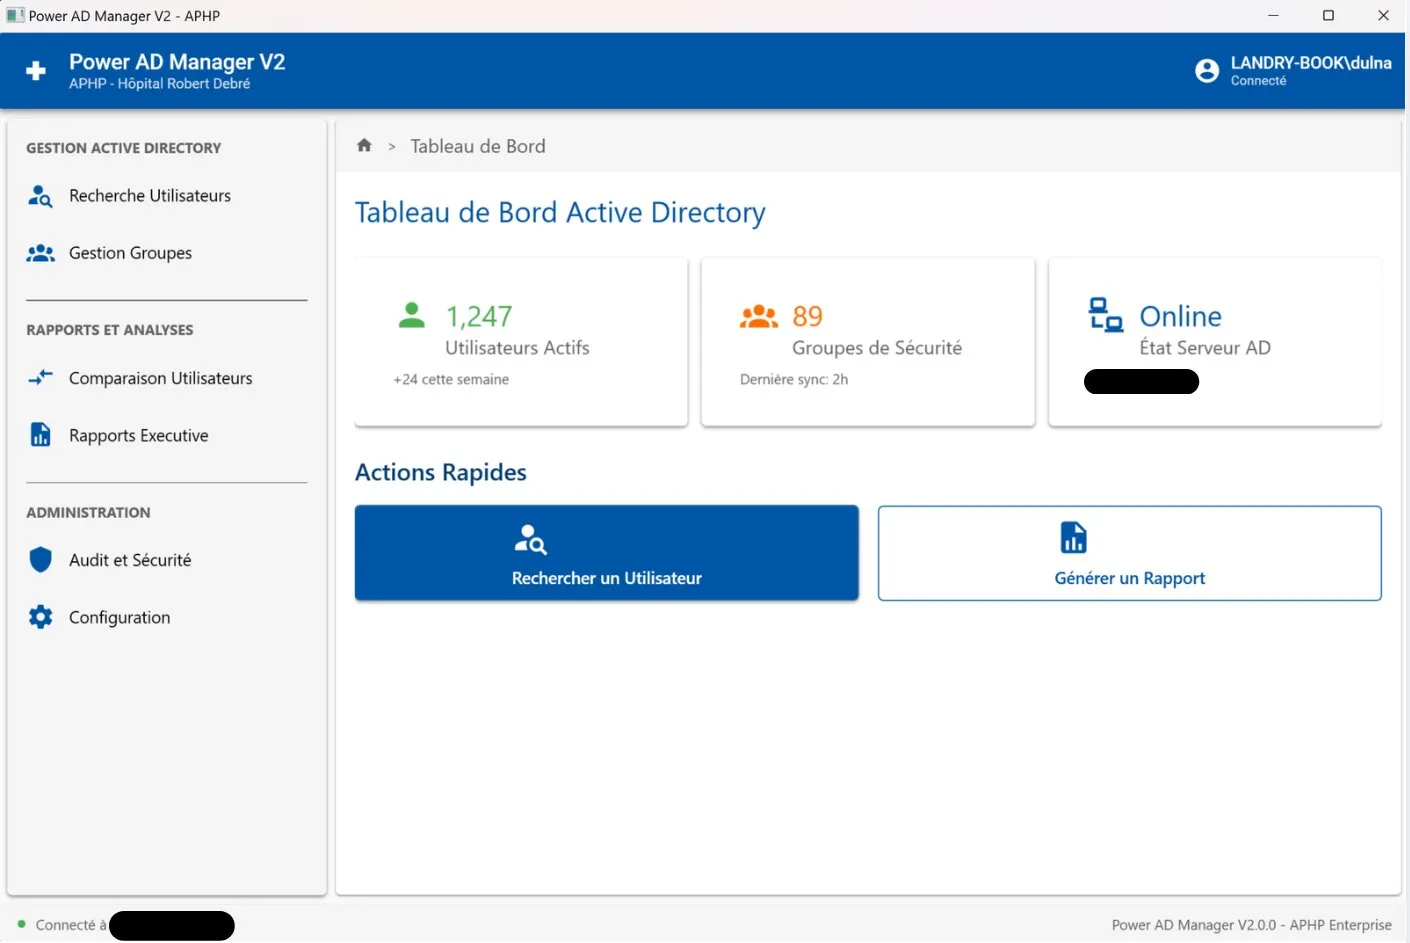This screenshot has width=1410, height=943.
Task: Click the app icon in the title bar
Action: (x=15, y=15)
